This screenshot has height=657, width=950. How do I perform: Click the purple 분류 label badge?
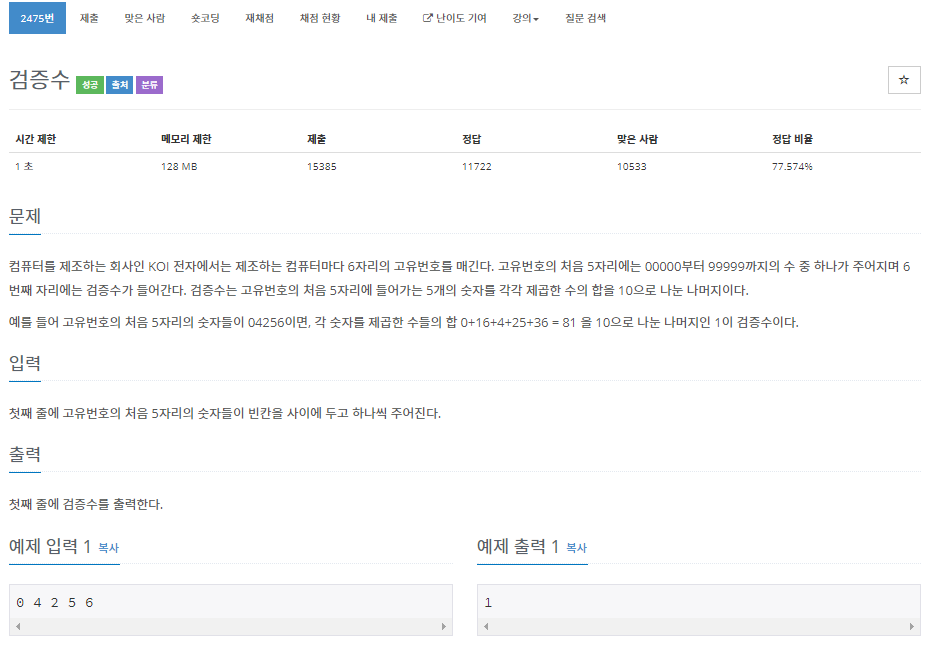[149, 85]
